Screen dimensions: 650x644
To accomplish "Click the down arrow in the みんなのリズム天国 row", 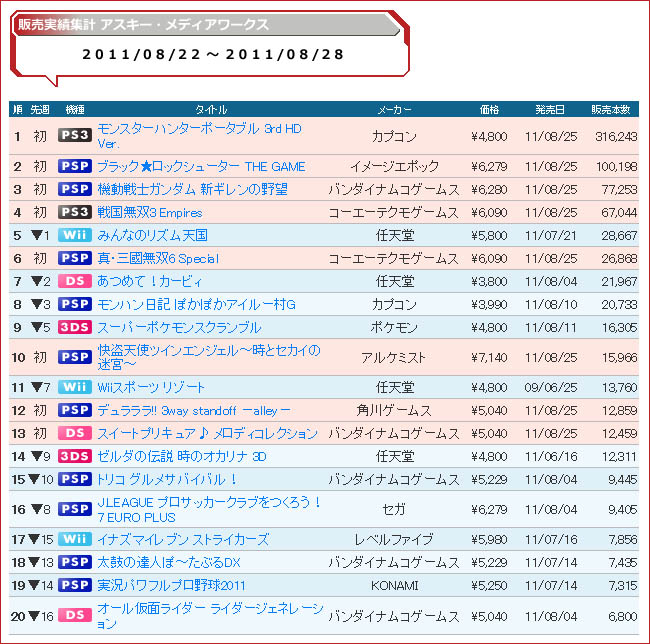I will coord(37,235).
